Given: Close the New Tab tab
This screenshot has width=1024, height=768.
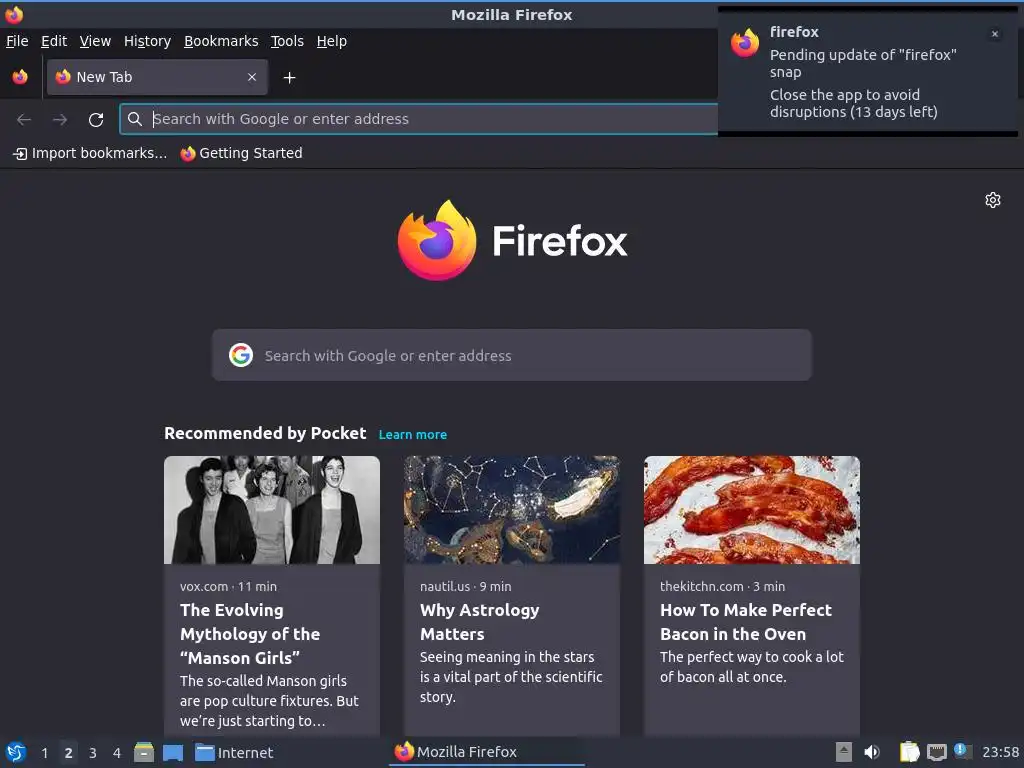Looking at the screenshot, I should point(252,77).
